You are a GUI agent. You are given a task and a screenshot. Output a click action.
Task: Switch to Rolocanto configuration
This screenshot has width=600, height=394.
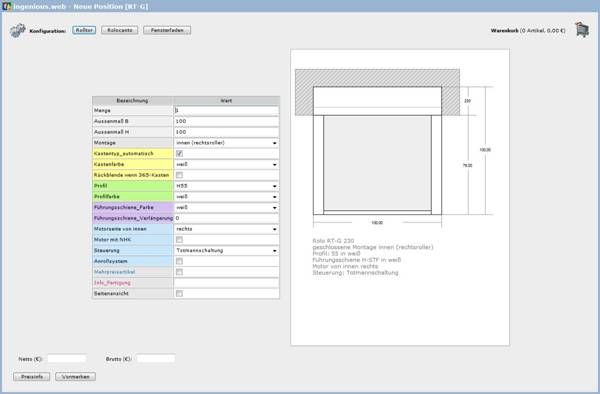click(120, 30)
